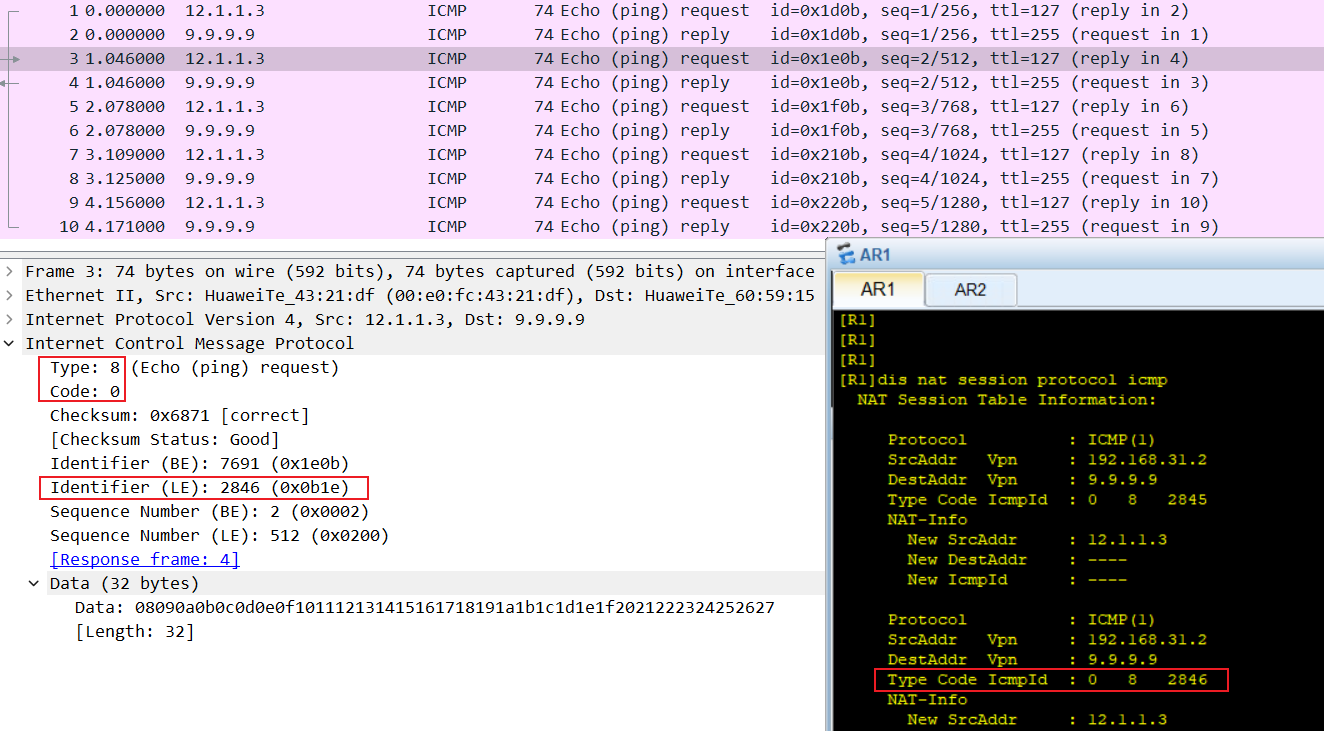The width and height of the screenshot is (1324, 731).
Task: Select packet 10 echo reply row
Action: point(662,227)
